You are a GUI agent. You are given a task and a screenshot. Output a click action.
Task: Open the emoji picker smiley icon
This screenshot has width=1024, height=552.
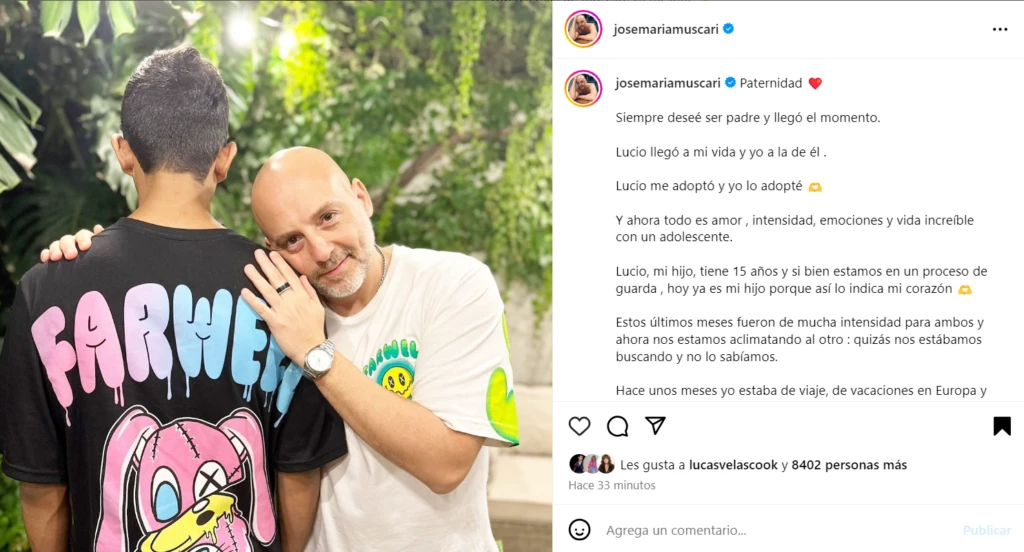coord(579,530)
